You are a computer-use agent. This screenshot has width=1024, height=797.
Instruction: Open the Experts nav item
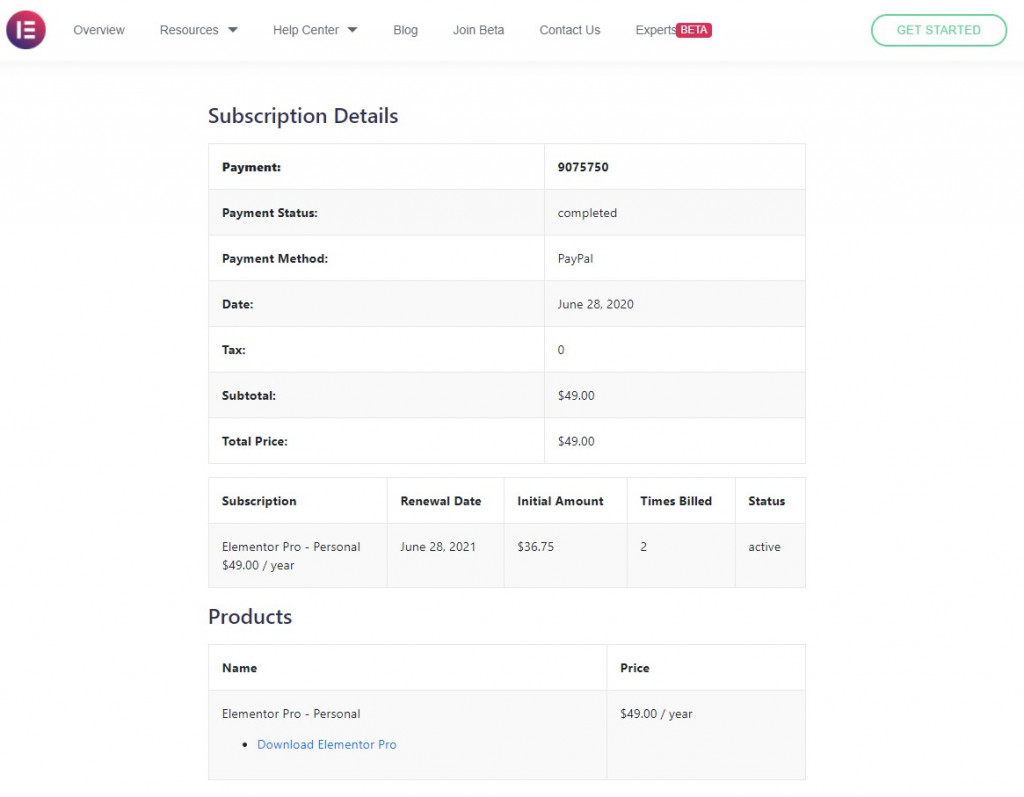tap(655, 30)
